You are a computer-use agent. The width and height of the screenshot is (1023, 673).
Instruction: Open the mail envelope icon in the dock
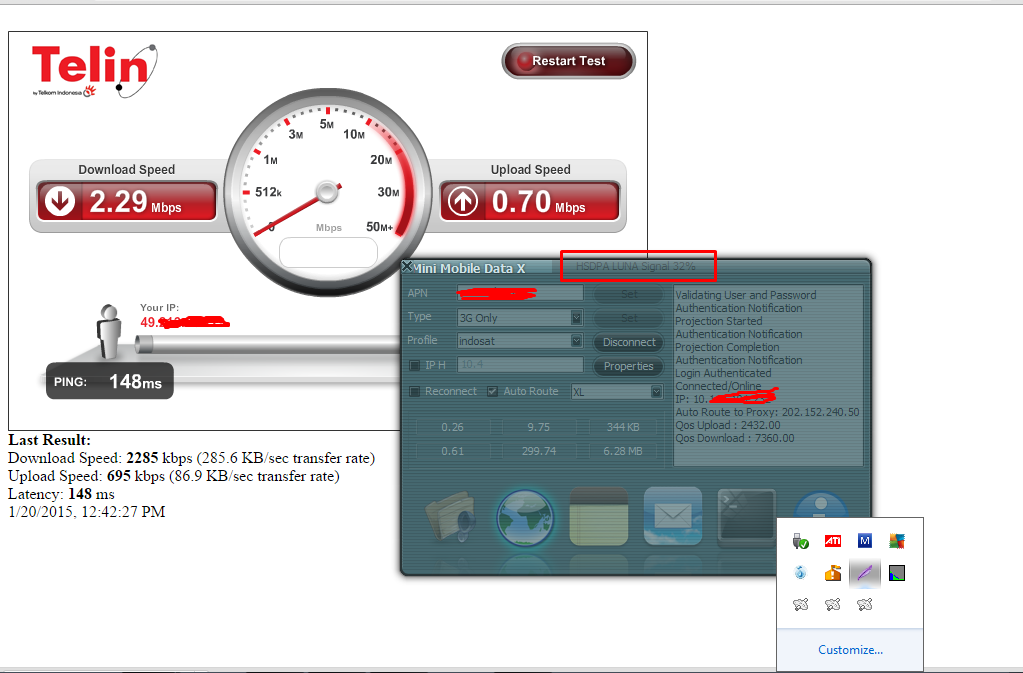coord(673,516)
